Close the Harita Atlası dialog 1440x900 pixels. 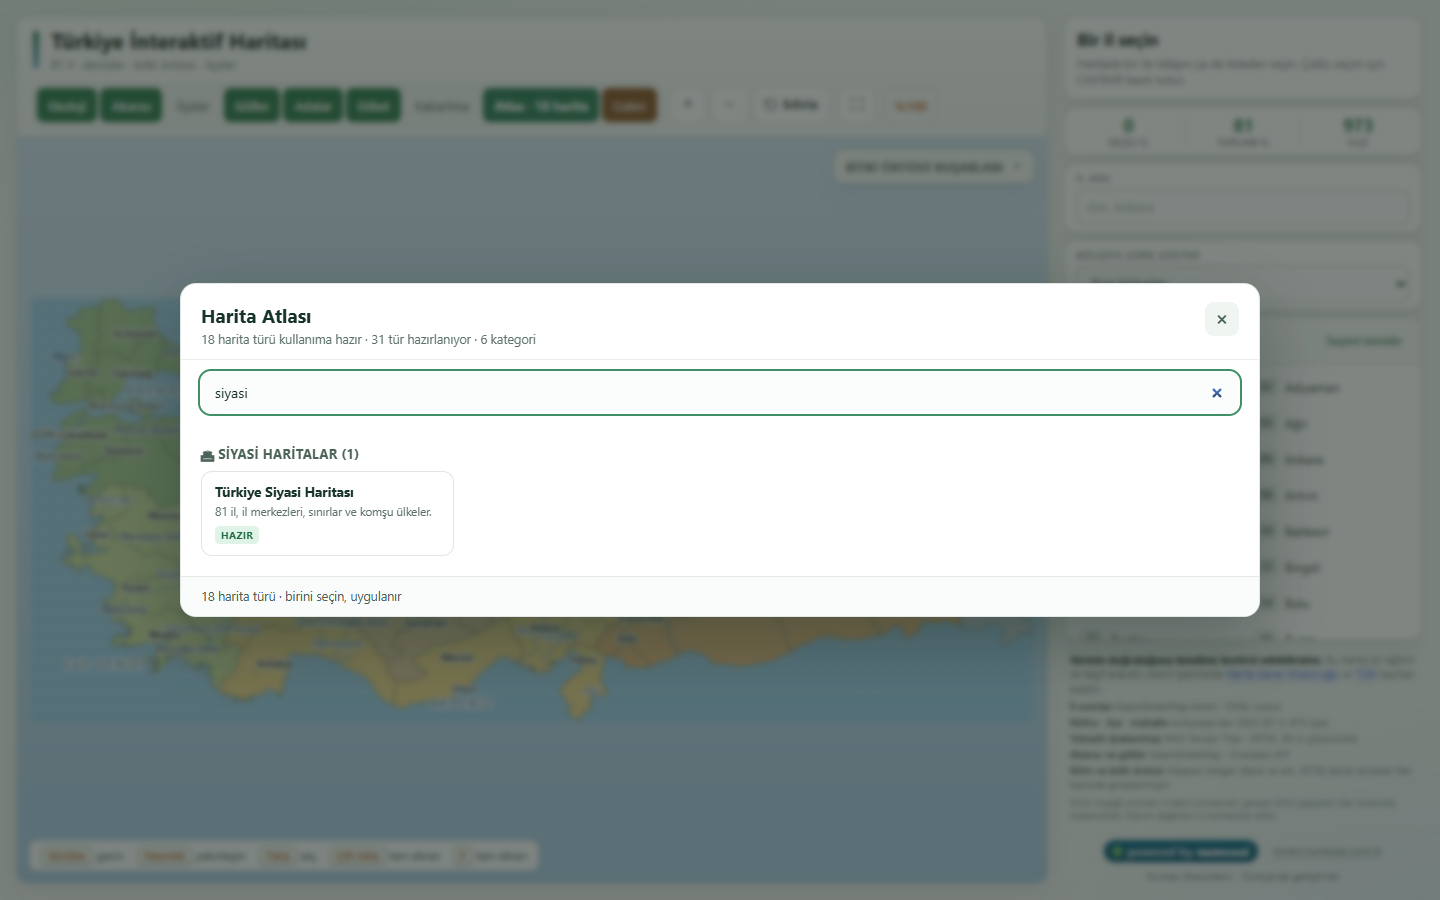(1221, 319)
